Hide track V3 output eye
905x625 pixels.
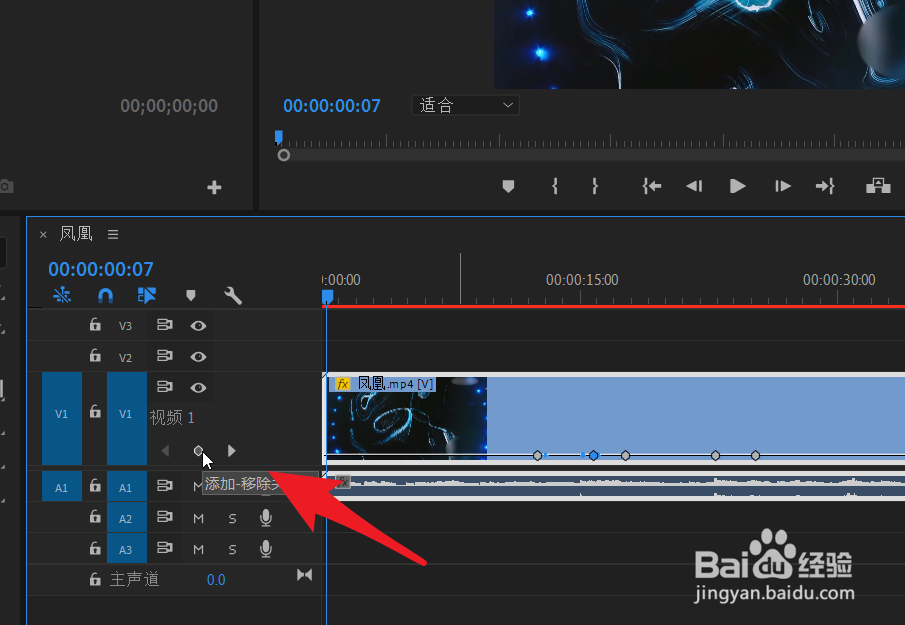(x=198, y=326)
